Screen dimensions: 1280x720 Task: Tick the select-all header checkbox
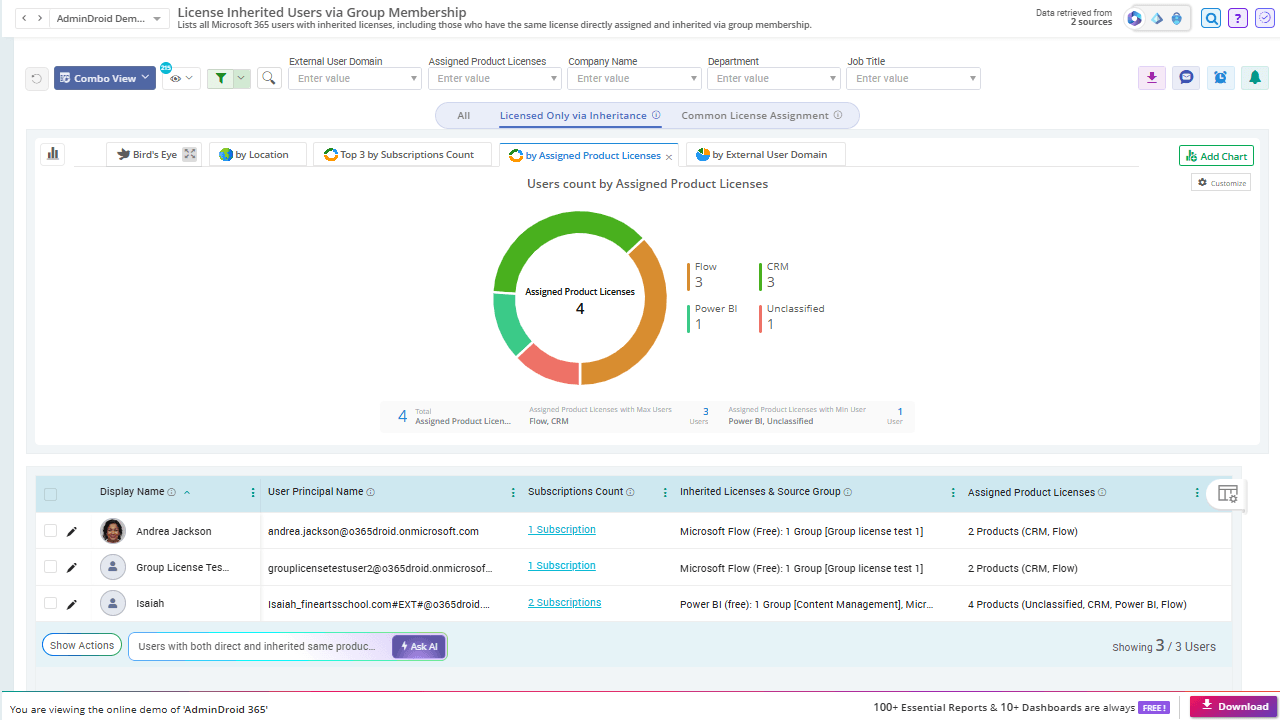click(x=51, y=494)
